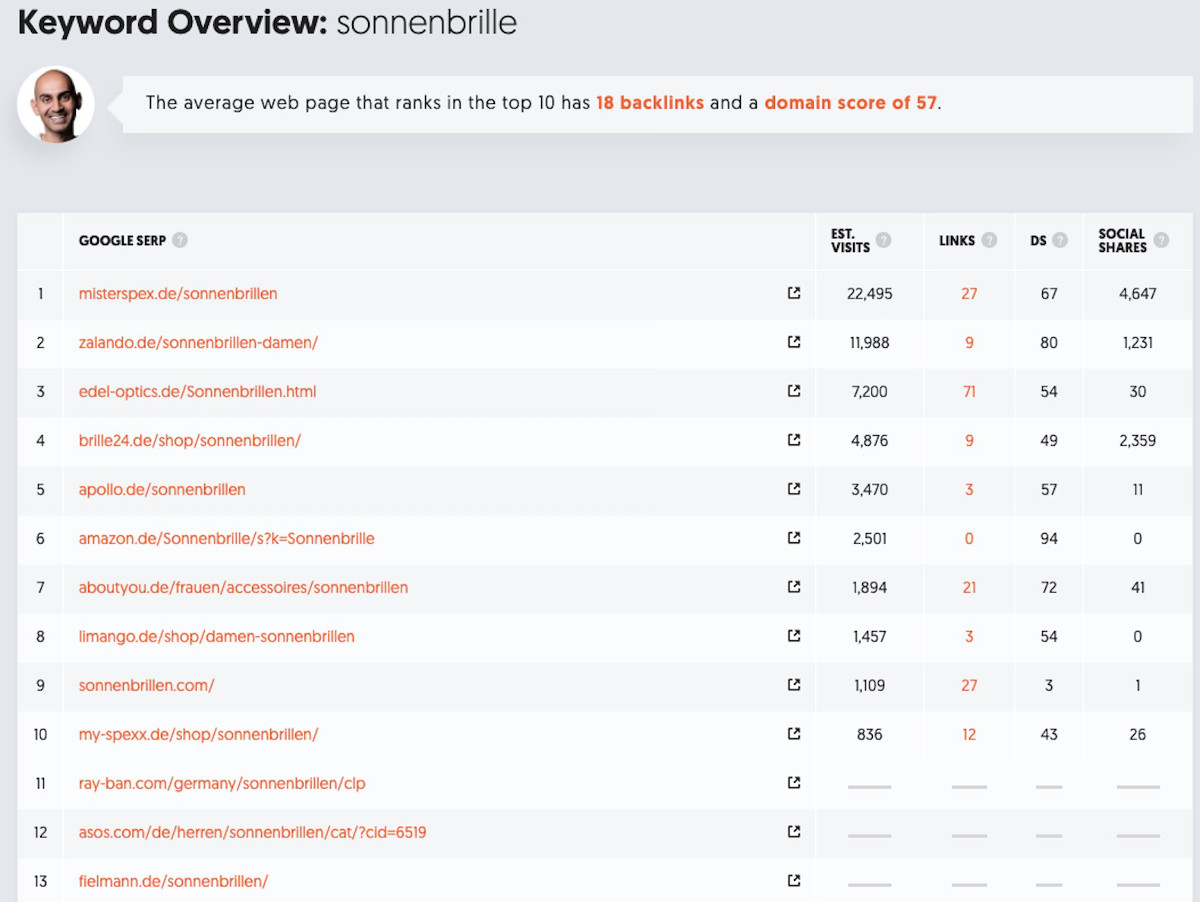This screenshot has height=902, width=1200.
Task: Select the 22,495 estimated visits value
Action: click(870, 294)
